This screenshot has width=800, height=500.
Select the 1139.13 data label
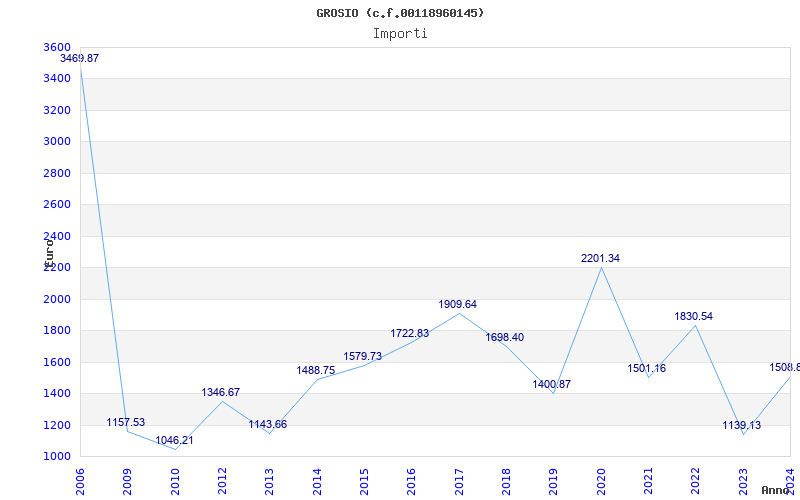pos(741,425)
